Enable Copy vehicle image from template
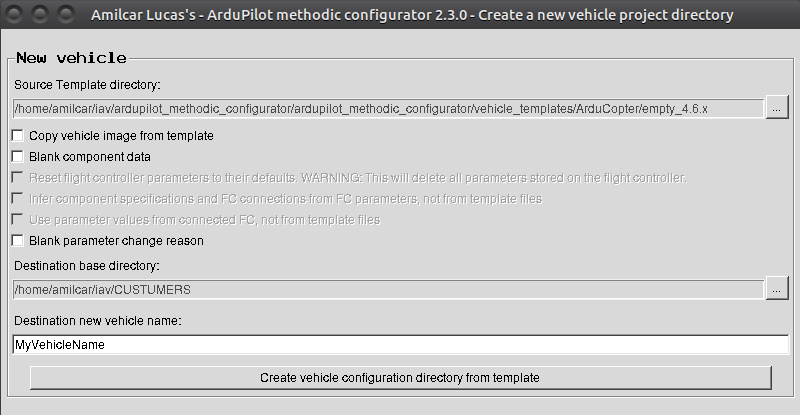Image resolution: width=800 pixels, height=415 pixels. [x=18, y=135]
